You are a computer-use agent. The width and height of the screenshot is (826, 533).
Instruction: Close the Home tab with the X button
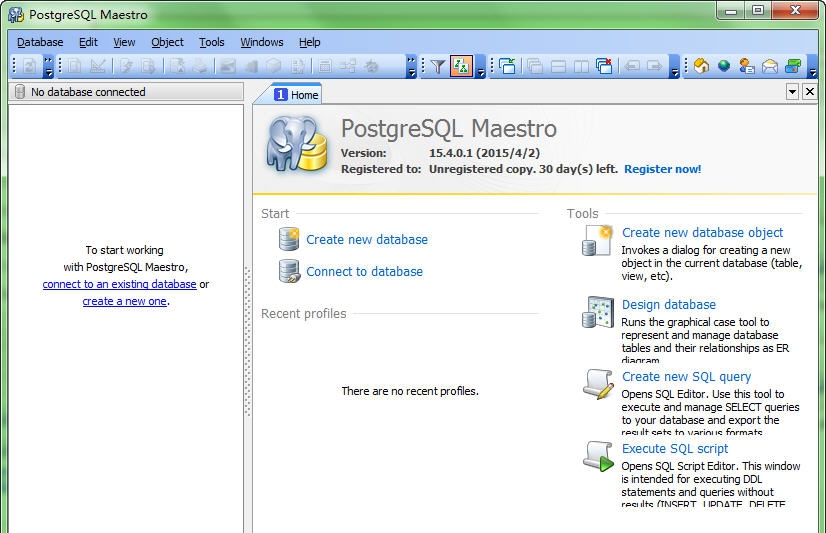810,92
